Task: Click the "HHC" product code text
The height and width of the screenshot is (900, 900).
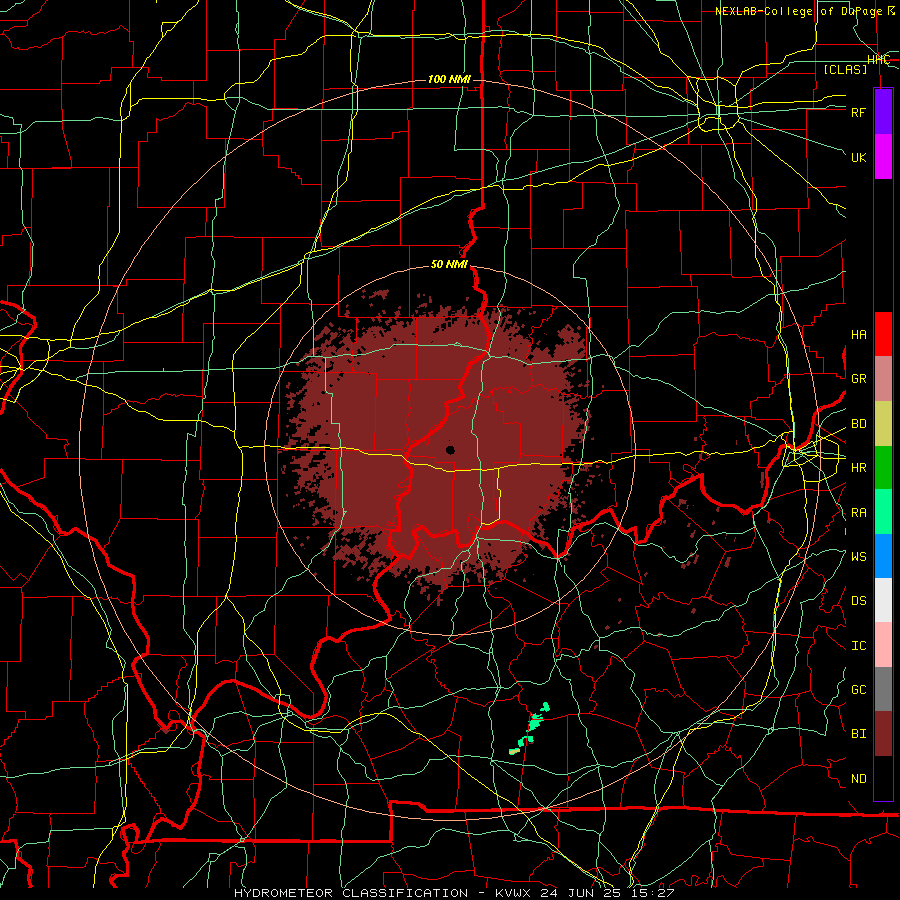Action: tap(878, 60)
